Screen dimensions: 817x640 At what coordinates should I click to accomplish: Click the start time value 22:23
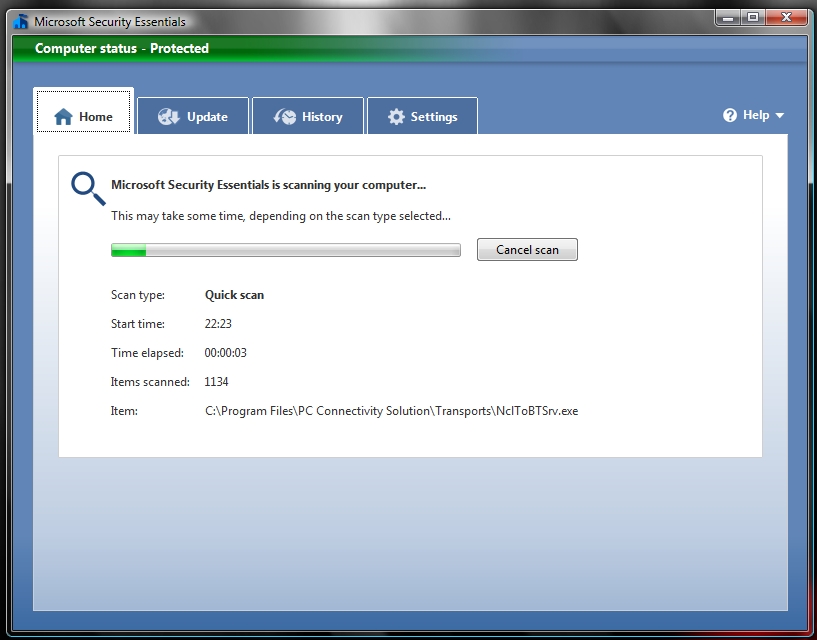tap(218, 324)
